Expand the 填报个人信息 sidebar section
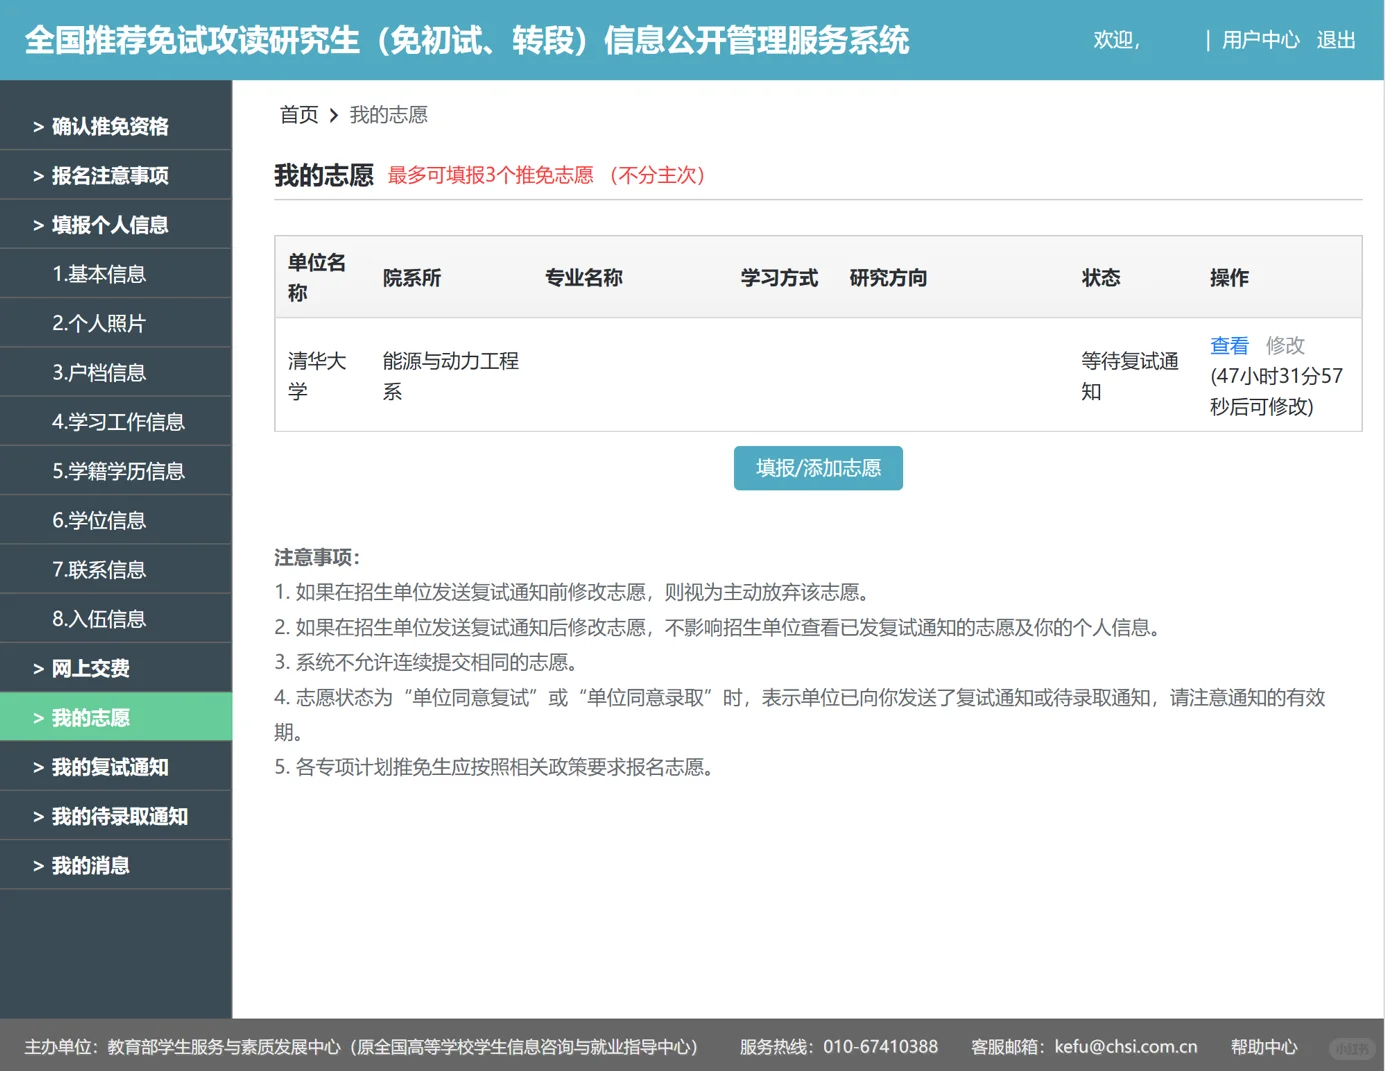1387x1071 pixels. [x=110, y=225]
